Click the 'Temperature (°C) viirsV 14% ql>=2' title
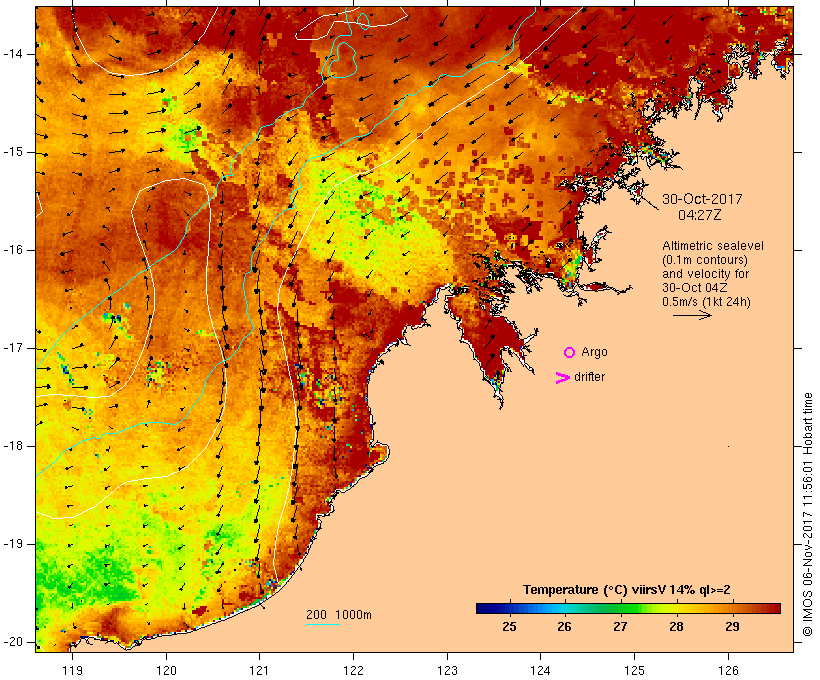 tap(627, 590)
